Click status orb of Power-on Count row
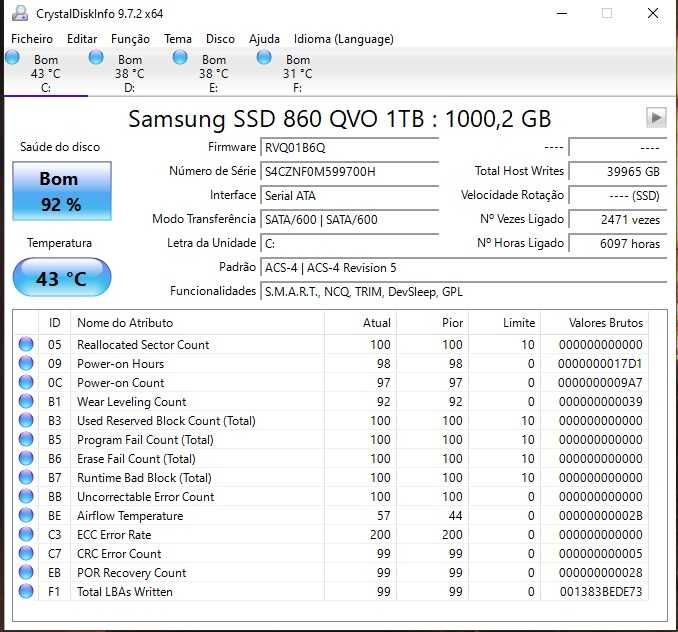The height and width of the screenshot is (632, 678). point(26,382)
